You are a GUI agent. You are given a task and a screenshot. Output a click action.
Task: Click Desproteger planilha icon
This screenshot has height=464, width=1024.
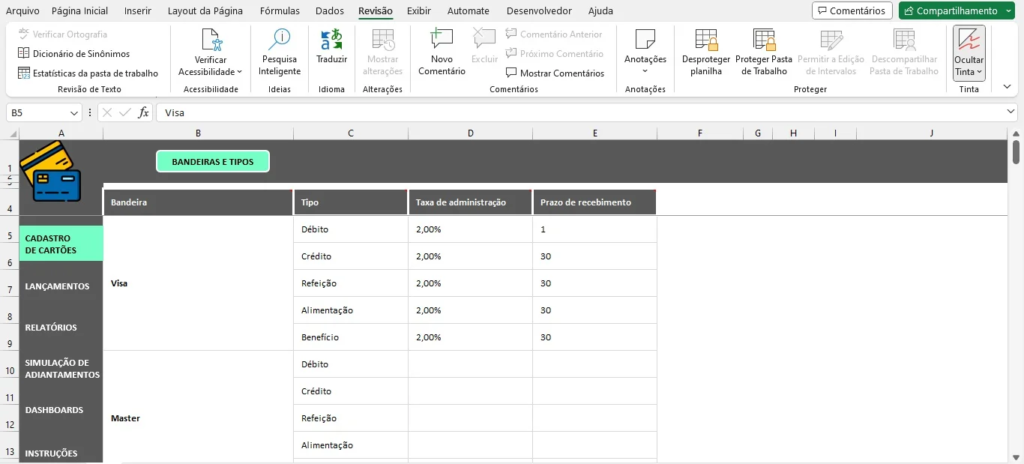[x=706, y=41]
